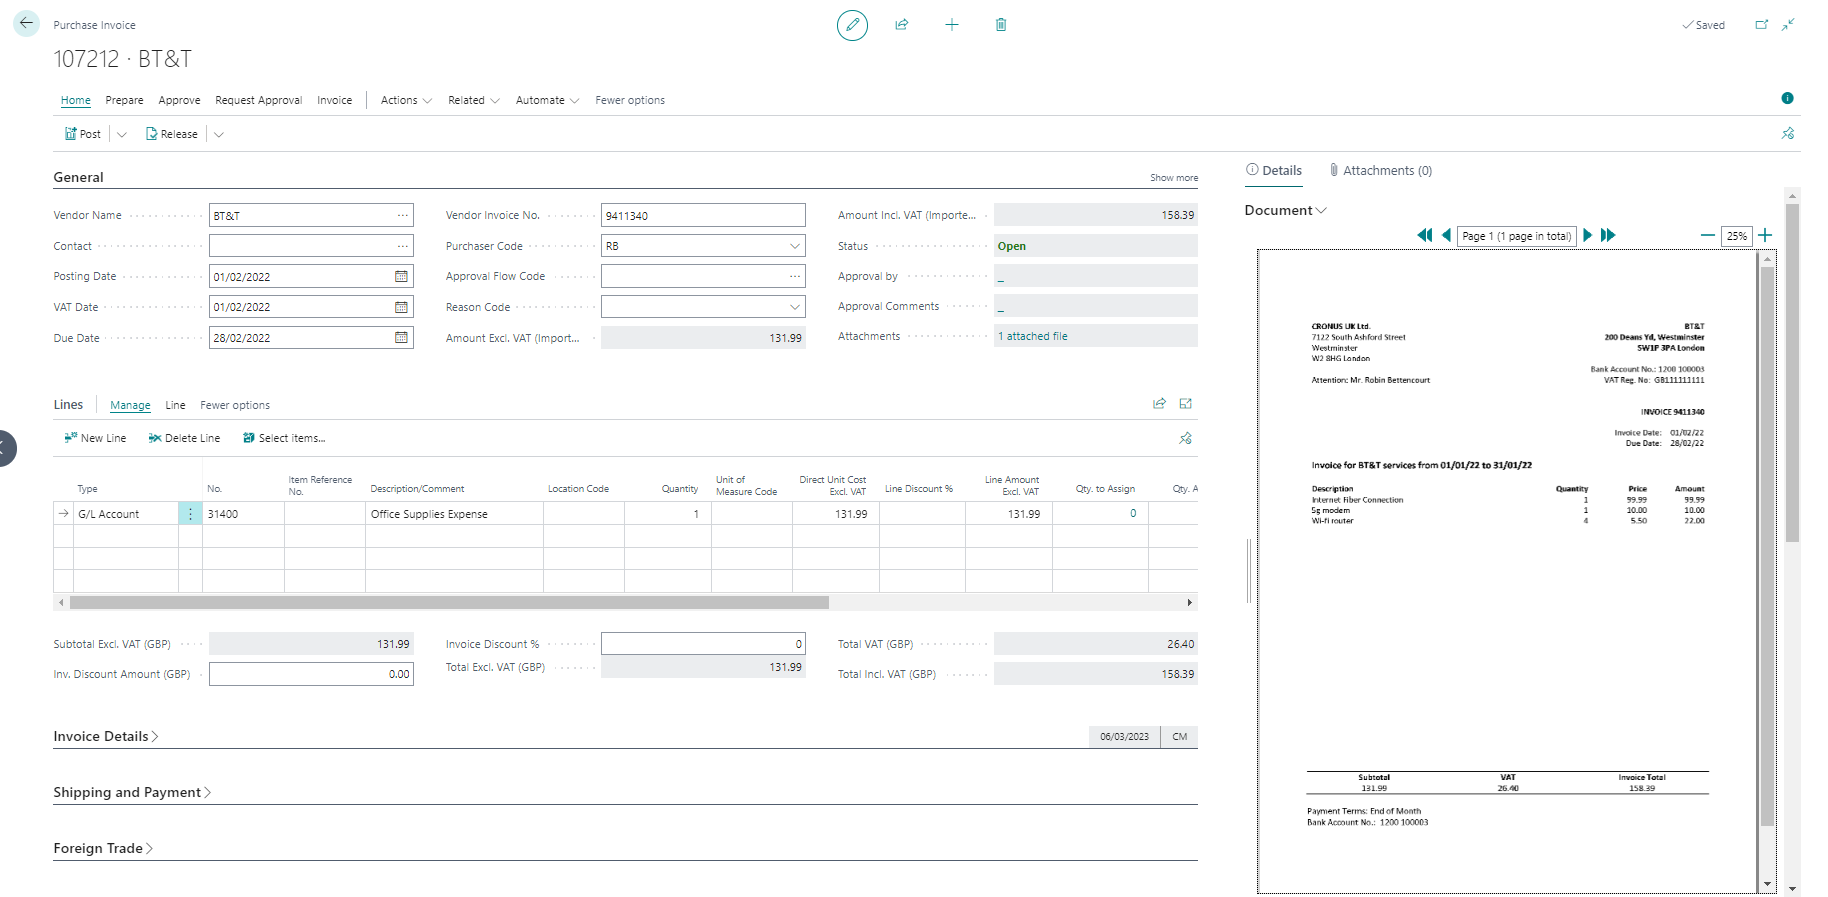
Task: Expand the Release options dropdown
Action: tap(219, 134)
